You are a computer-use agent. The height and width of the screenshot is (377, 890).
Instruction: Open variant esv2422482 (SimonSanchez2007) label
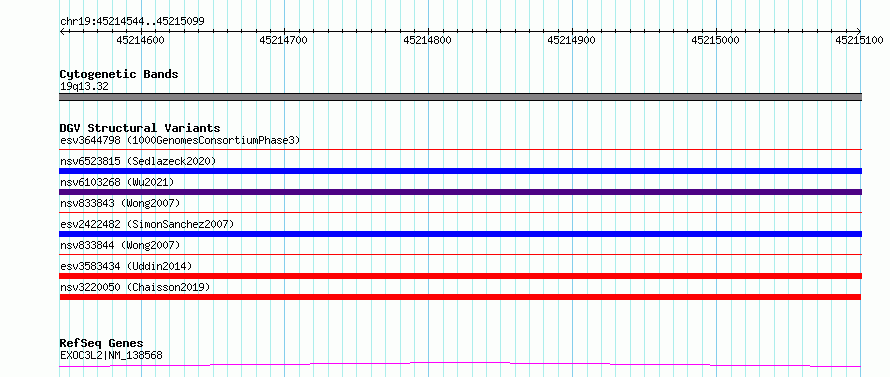coord(147,224)
